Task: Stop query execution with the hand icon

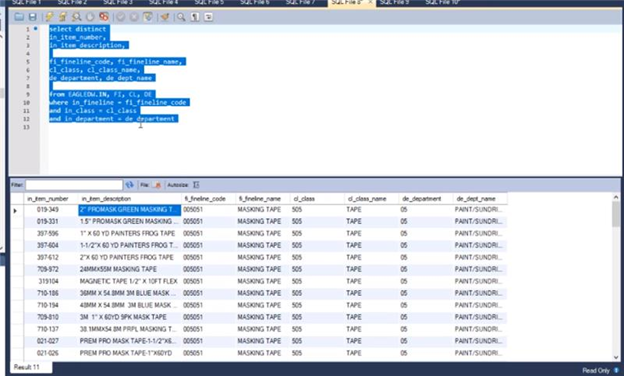Action: pyautogui.click(x=90, y=17)
